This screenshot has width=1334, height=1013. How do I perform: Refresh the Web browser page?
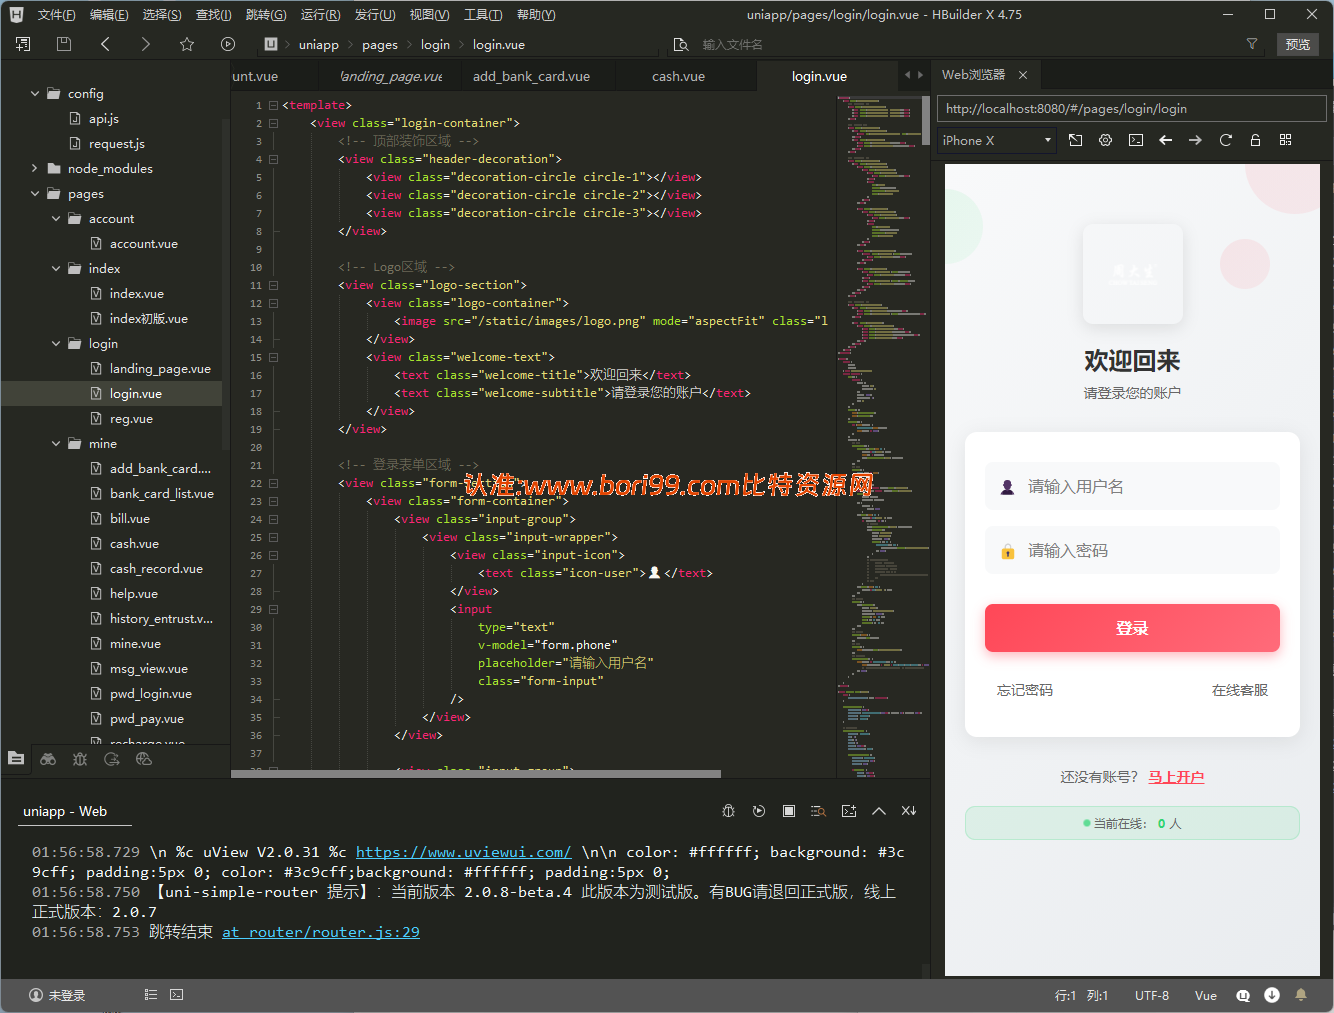point(1226,140)
